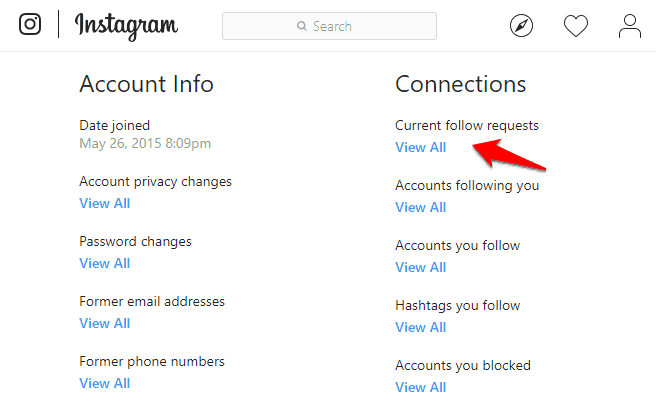Click the Connections heading
This screenshot has height=417, width=656.
click(461, 83)
